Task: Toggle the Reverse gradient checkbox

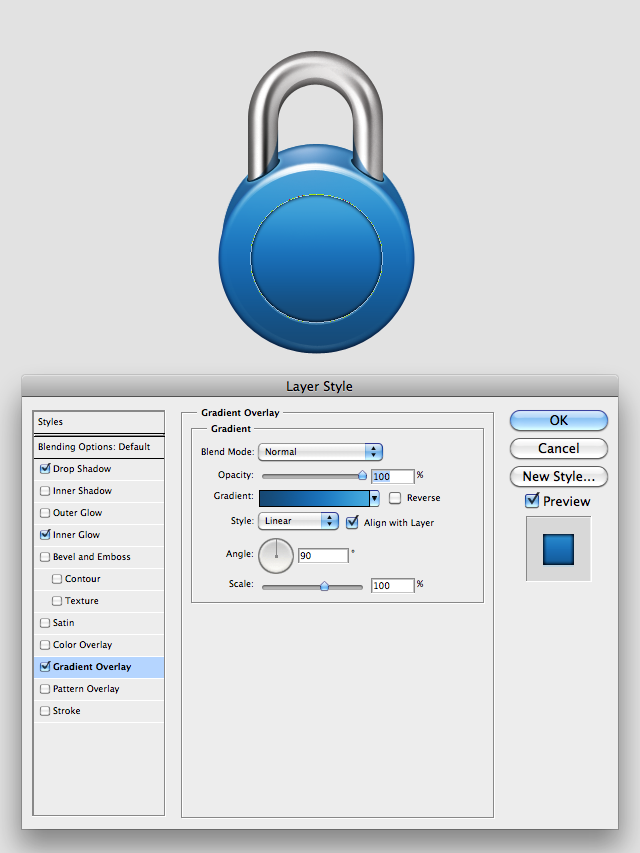Action: [395, 498]
